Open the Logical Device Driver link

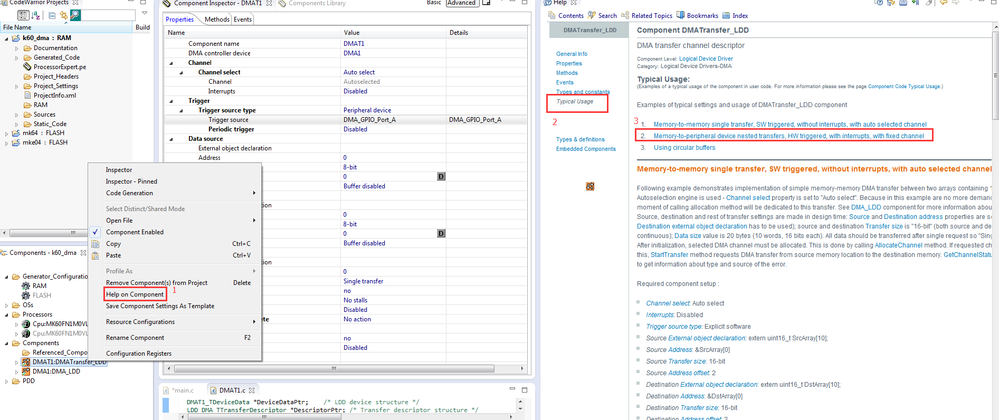tap(706, 59)
